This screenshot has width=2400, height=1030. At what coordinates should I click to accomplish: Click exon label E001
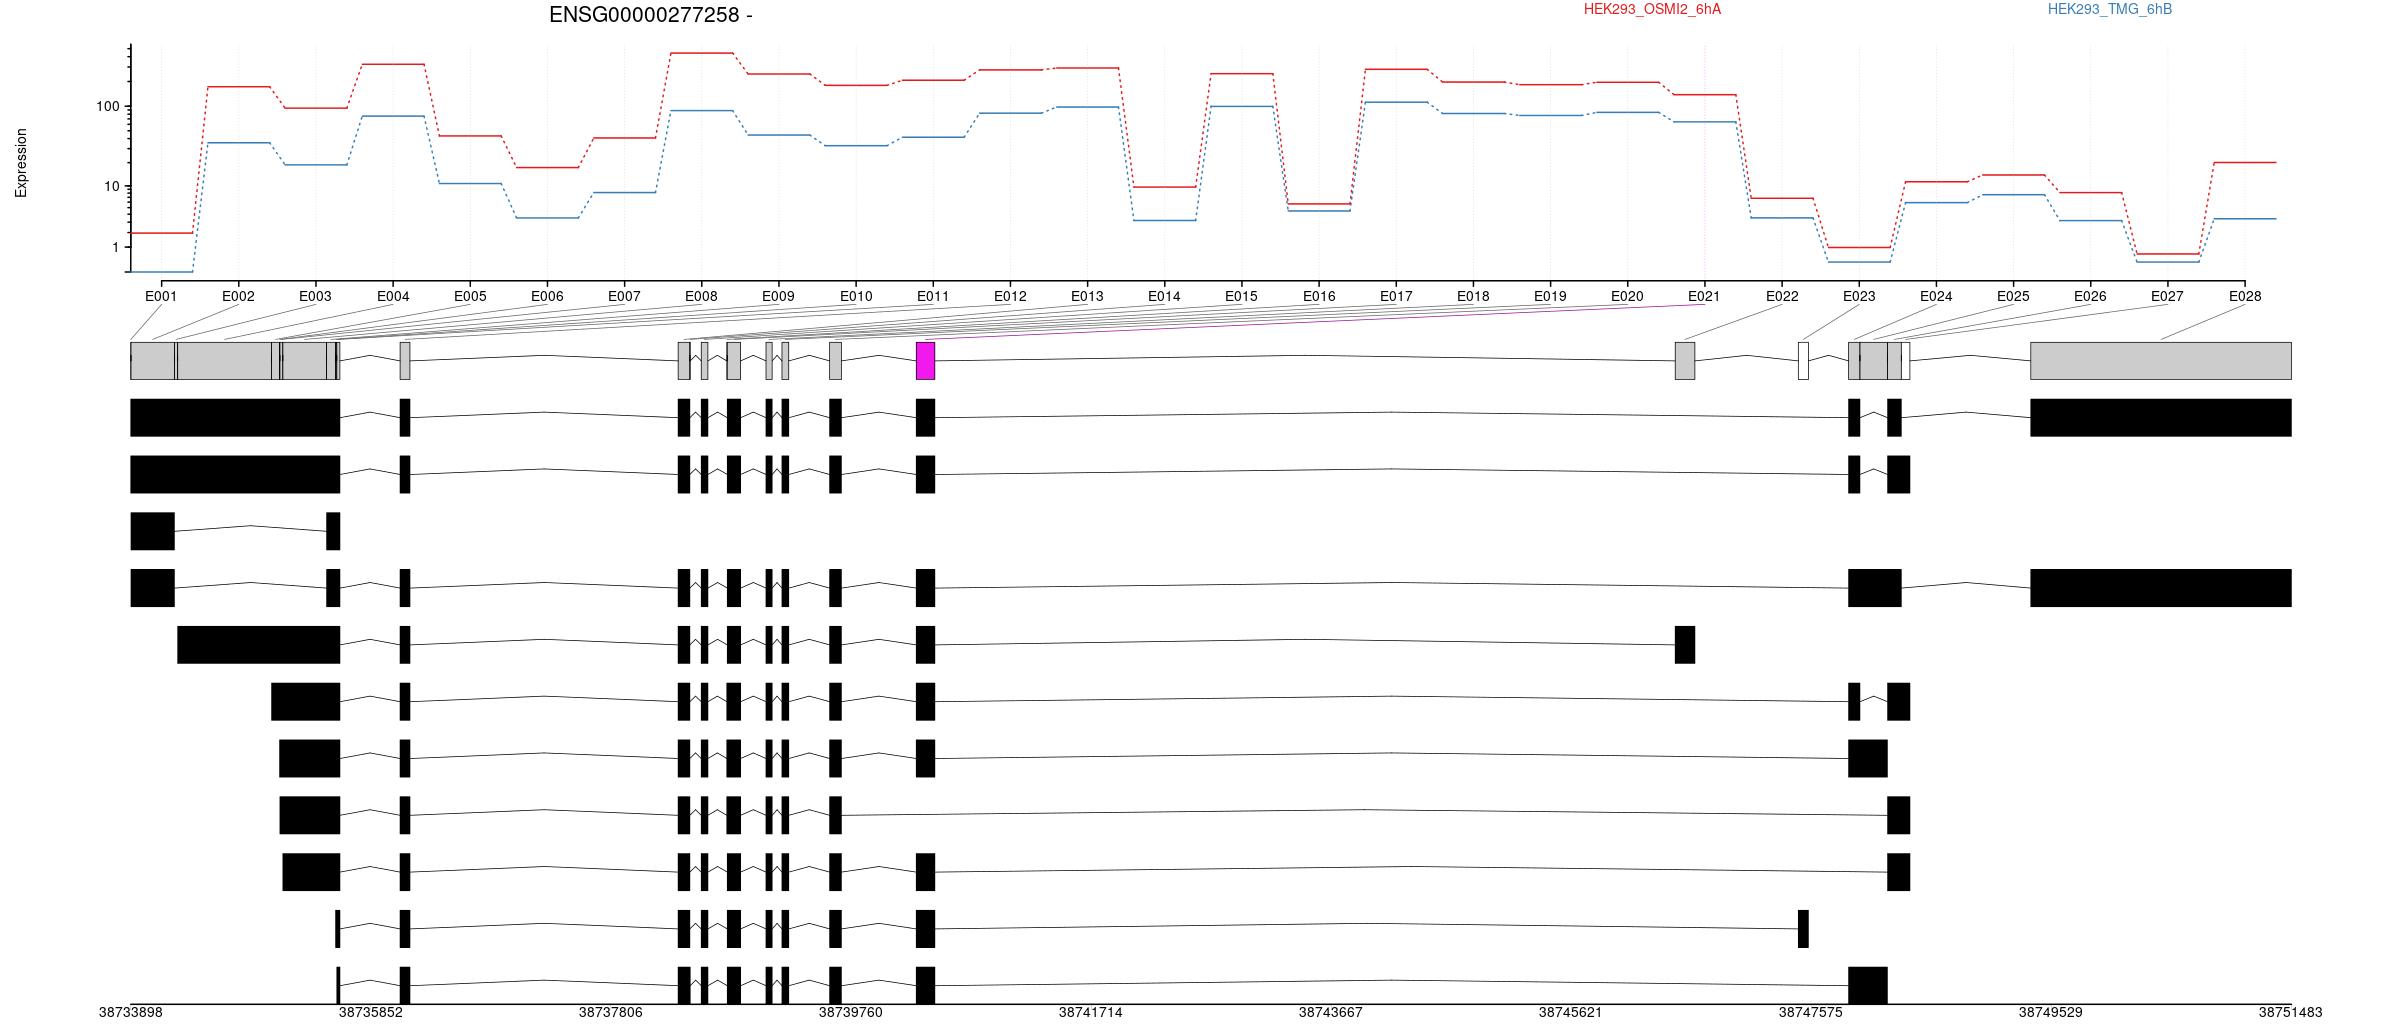click(161, 296)
